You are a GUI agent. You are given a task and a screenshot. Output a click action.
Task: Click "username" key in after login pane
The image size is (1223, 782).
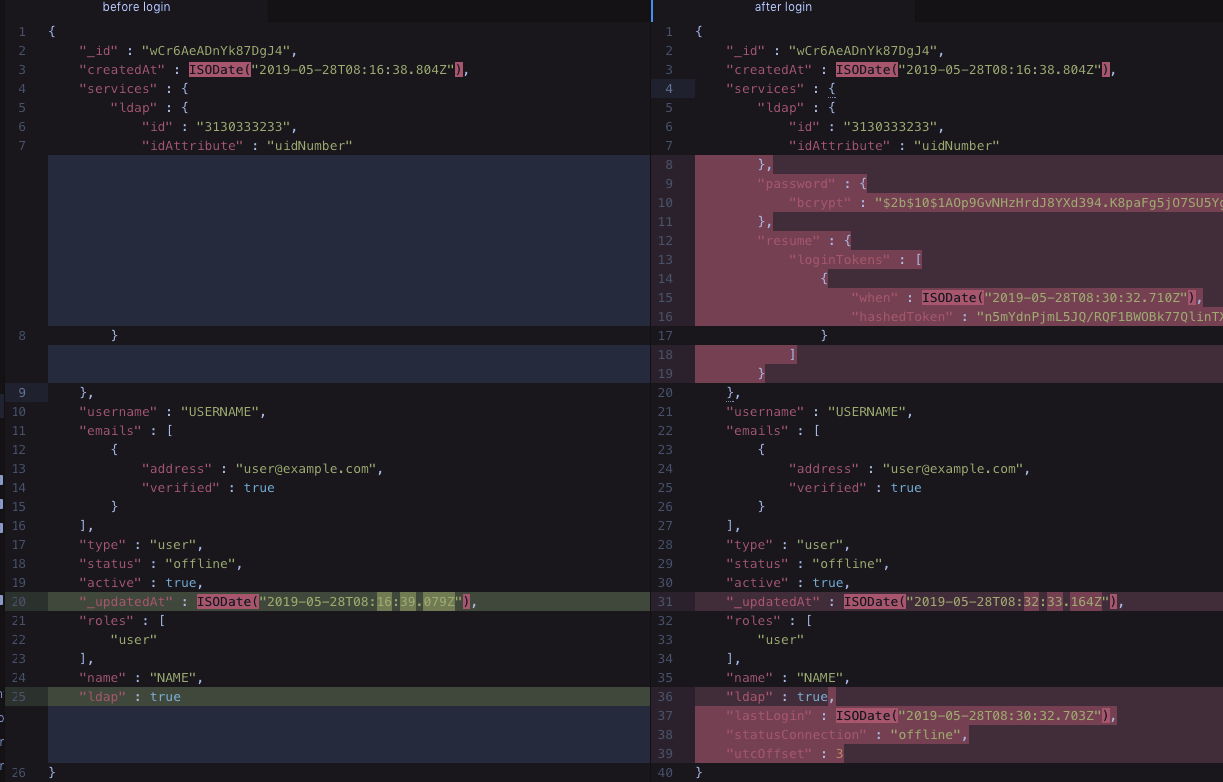765,412
